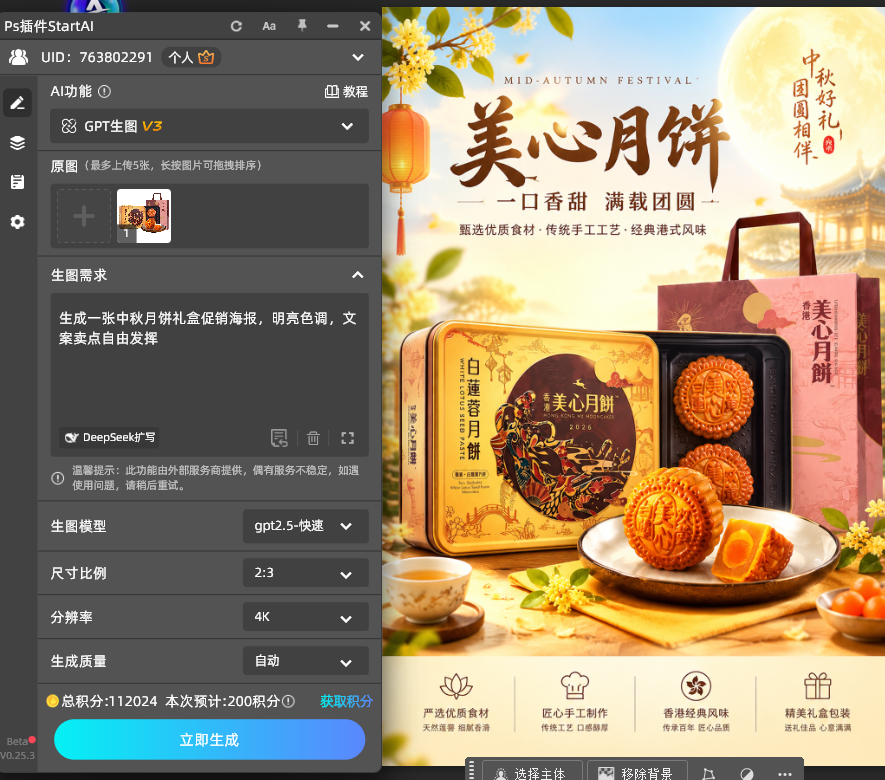Open the 生图模型 gpt2.5-快速 dropdown
This screenshot has height=780, width=885.
tap(305, 526)
